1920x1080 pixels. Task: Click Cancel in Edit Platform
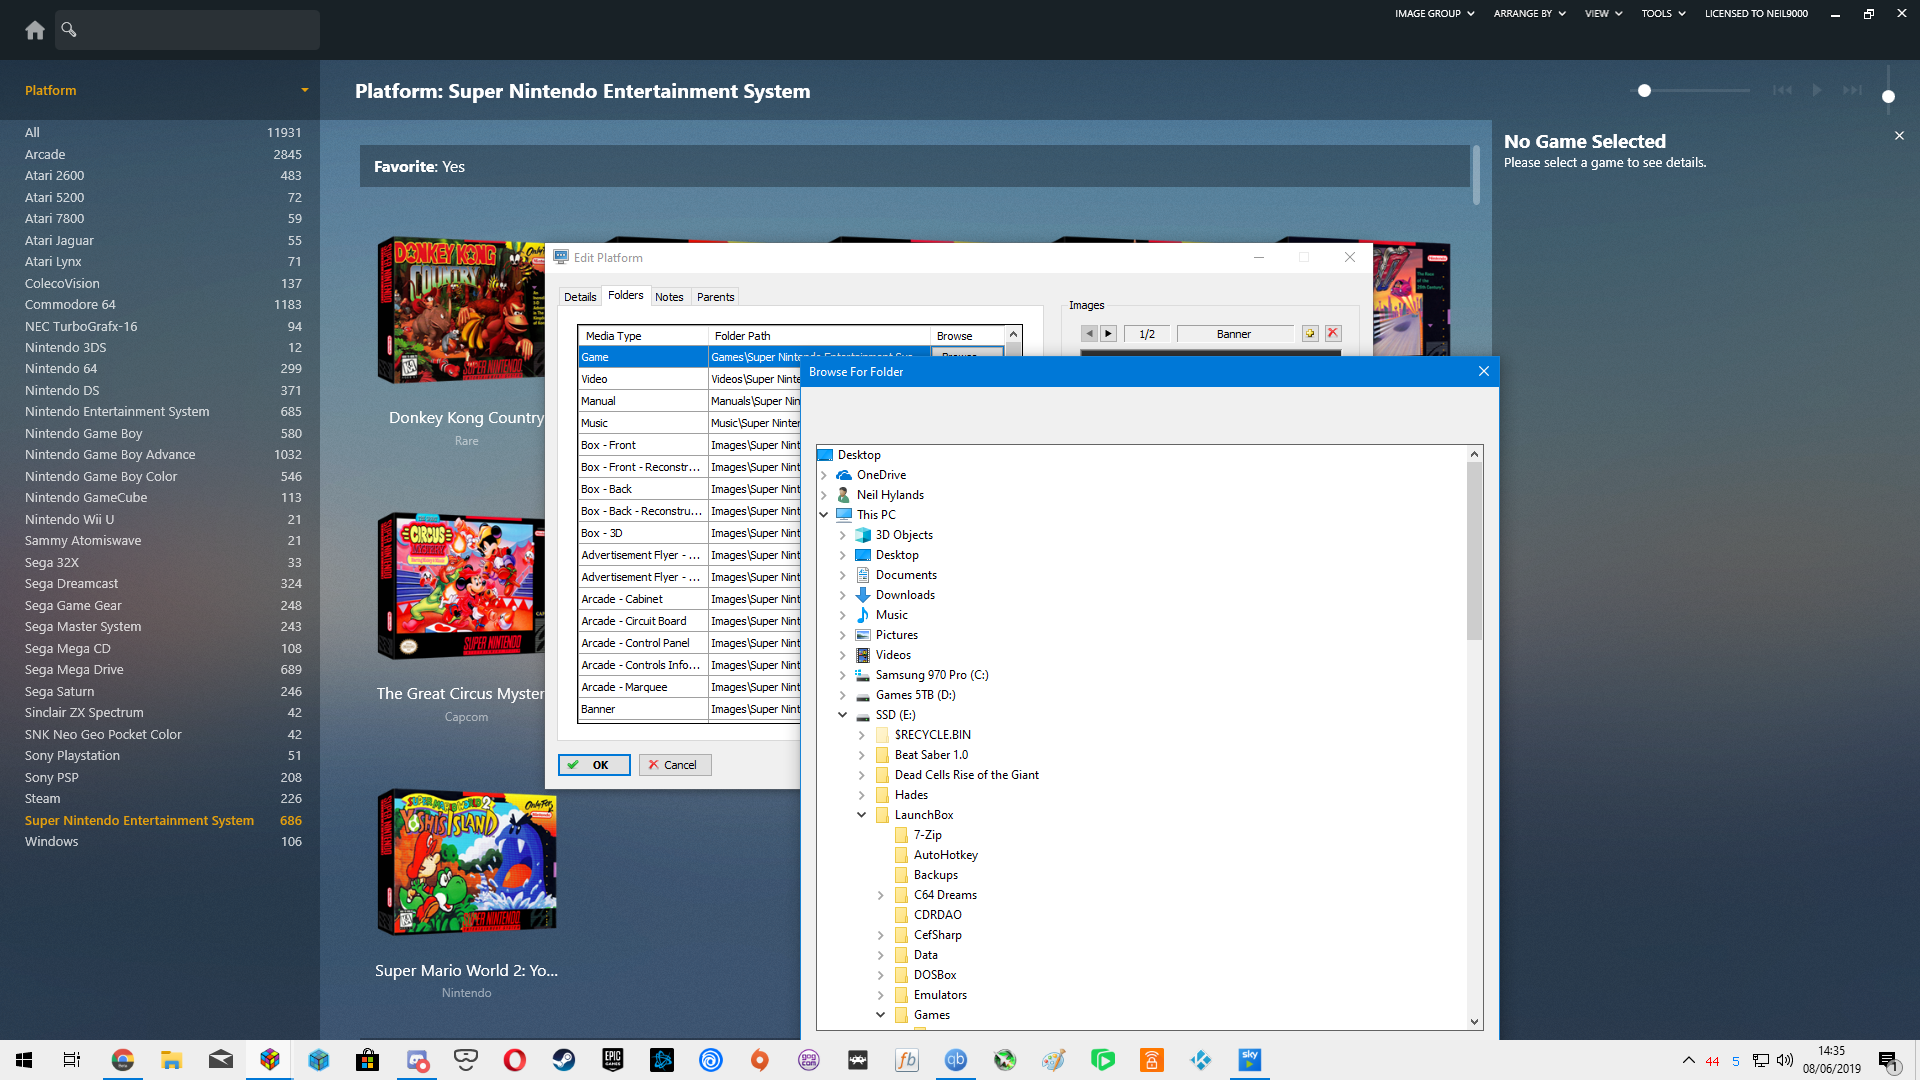pos(675,765)
